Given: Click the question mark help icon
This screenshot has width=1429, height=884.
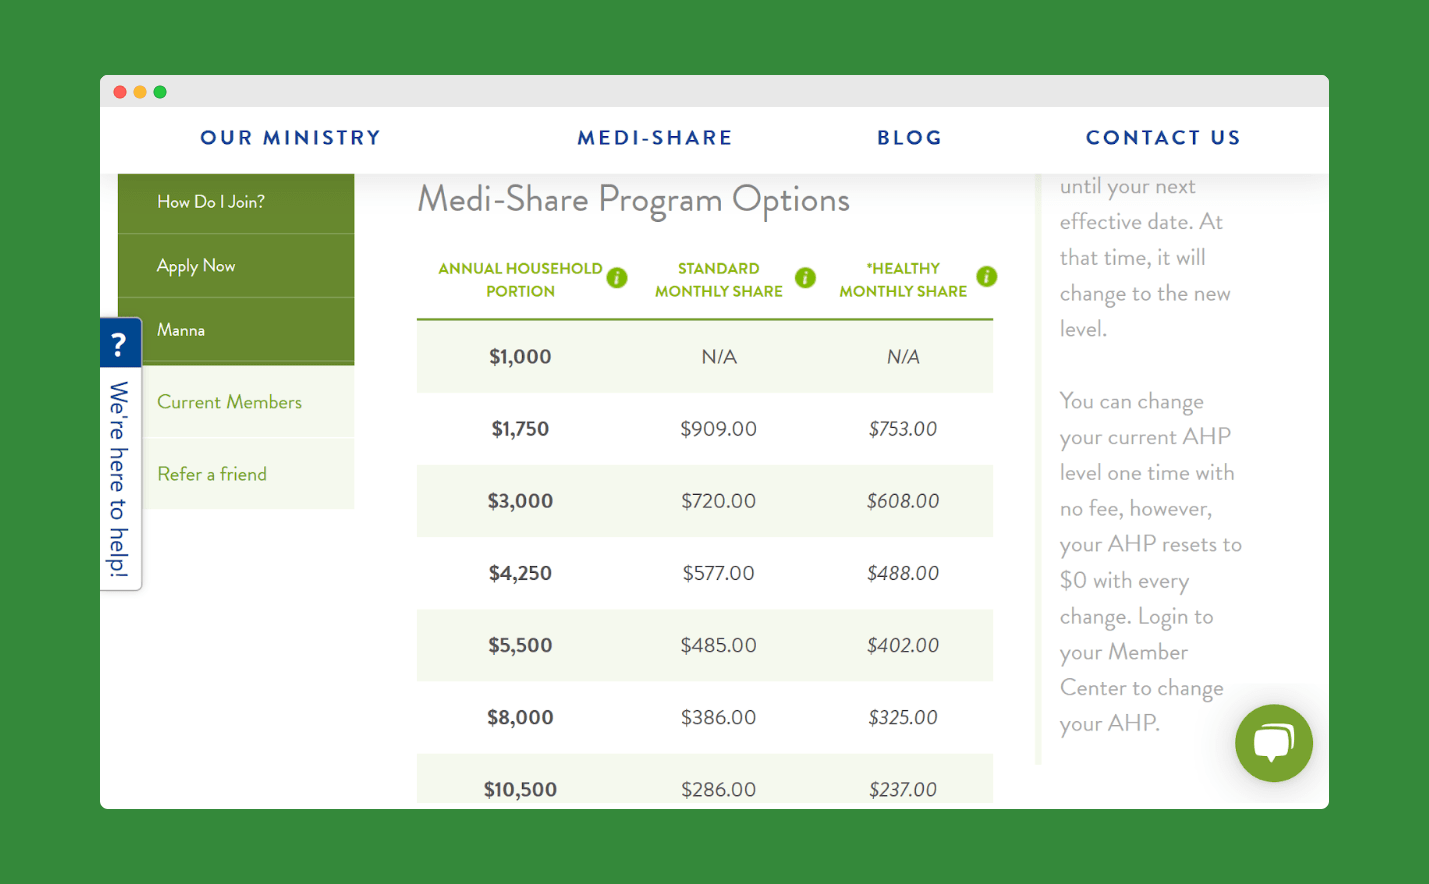Looking at the screenshot, I should [x=119, y=343].
